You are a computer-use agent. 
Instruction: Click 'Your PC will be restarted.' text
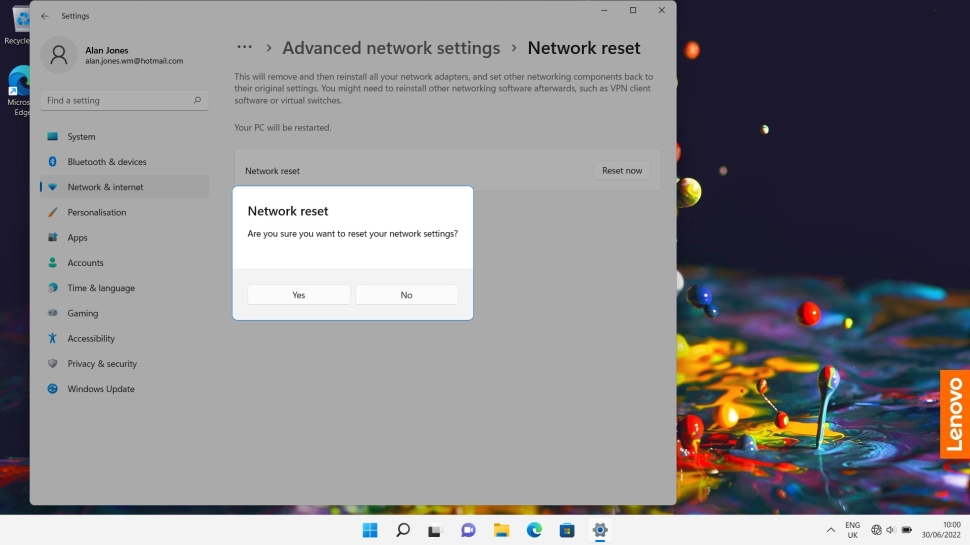(283, 127)
